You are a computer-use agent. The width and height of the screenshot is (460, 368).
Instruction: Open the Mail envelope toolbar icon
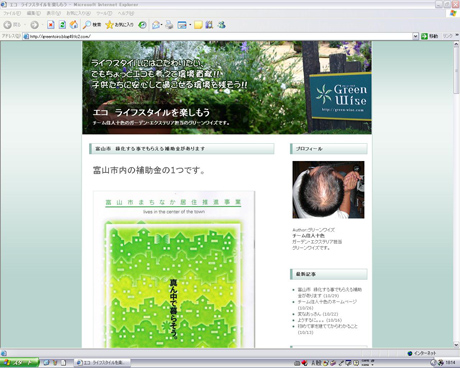(x=155, y=25)
